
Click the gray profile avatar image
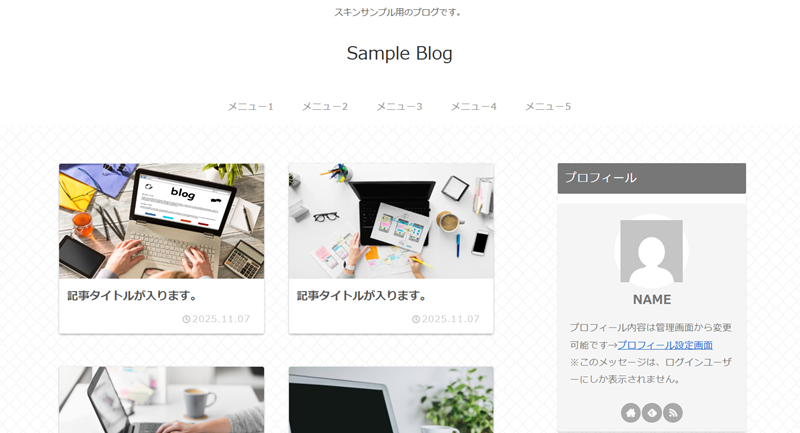pyautogui.click(x=652, y=251)
